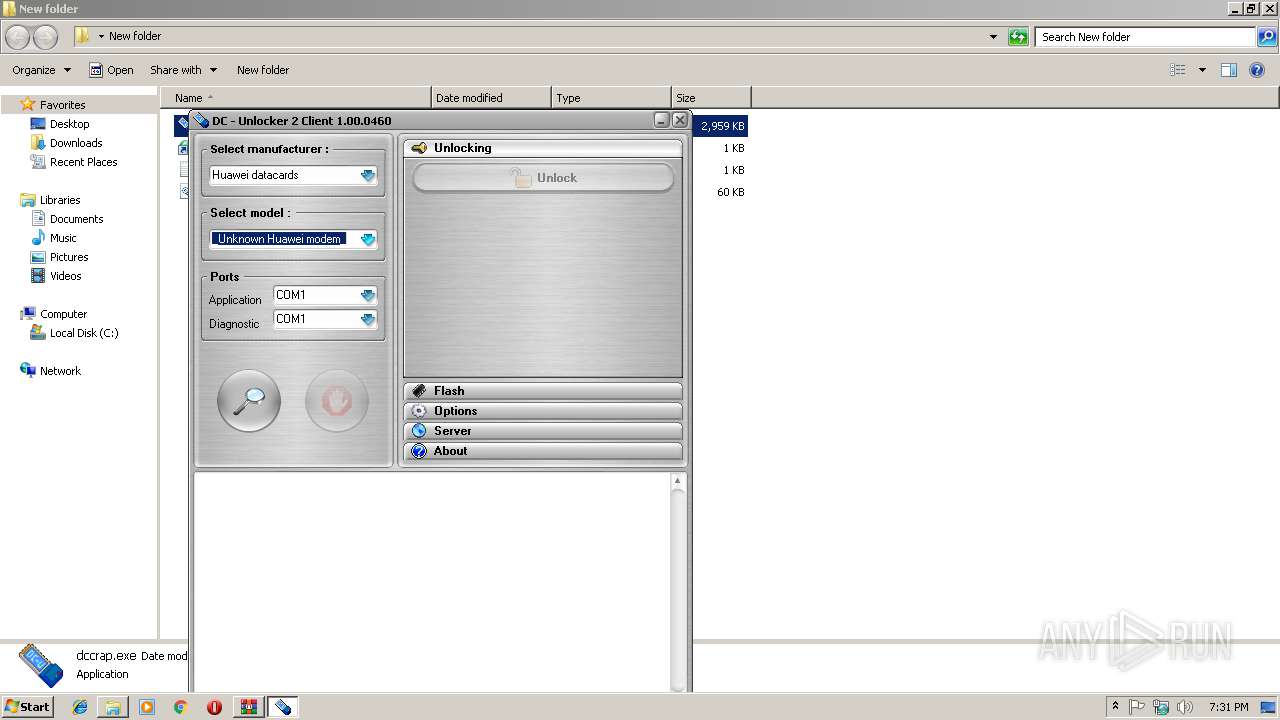Click the address bar refresh icon
1280x720 pixels.
[x=1018, y=37]
